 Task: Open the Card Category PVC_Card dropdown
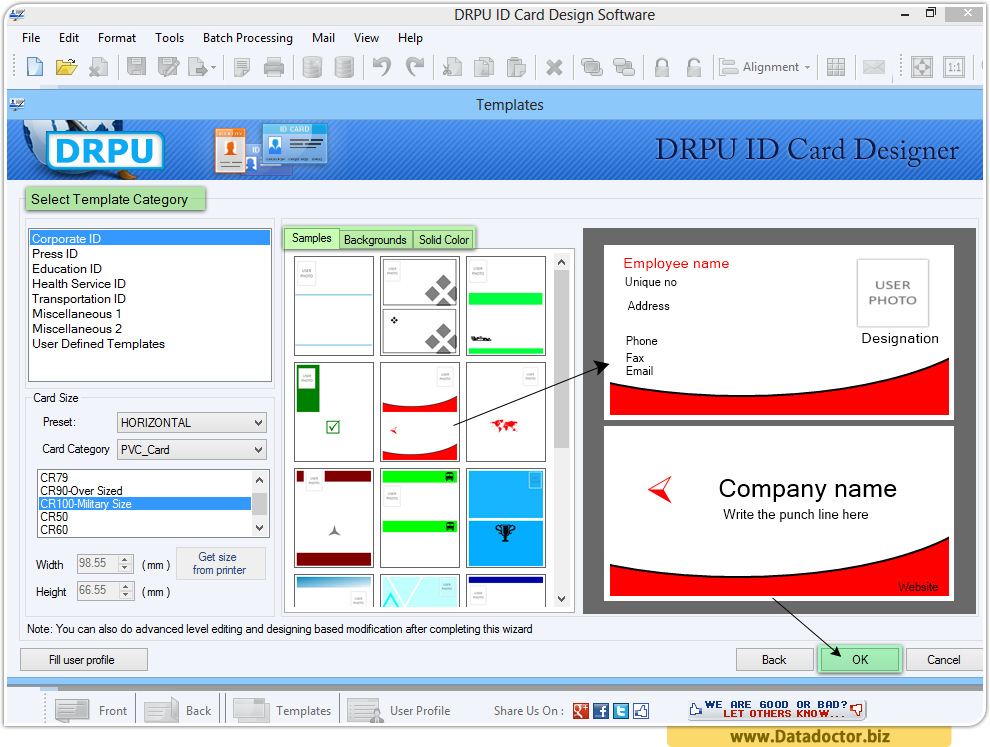click(191, 450)
